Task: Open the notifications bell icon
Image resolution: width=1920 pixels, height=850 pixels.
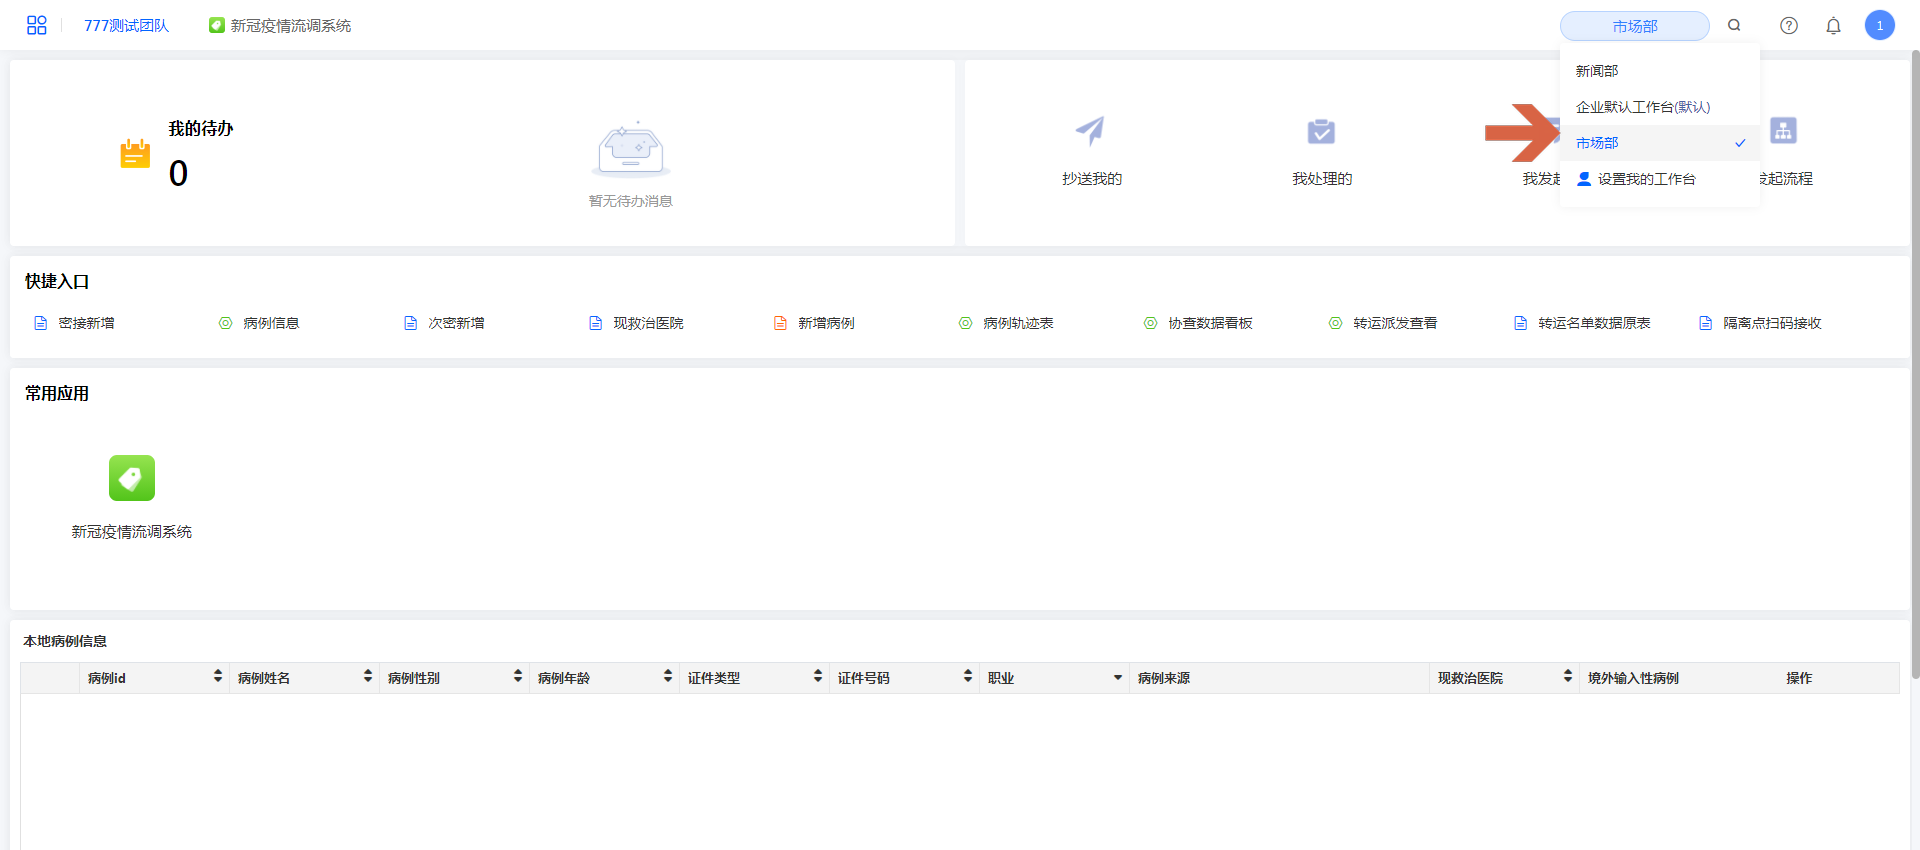Action: [1833, 26]
